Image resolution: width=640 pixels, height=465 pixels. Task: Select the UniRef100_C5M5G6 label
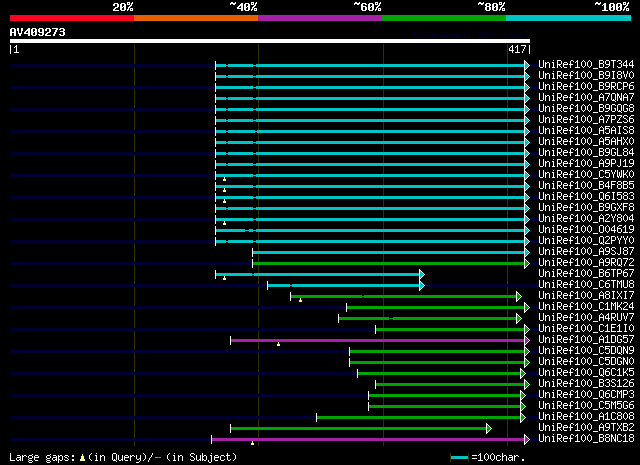click(586, 406)
